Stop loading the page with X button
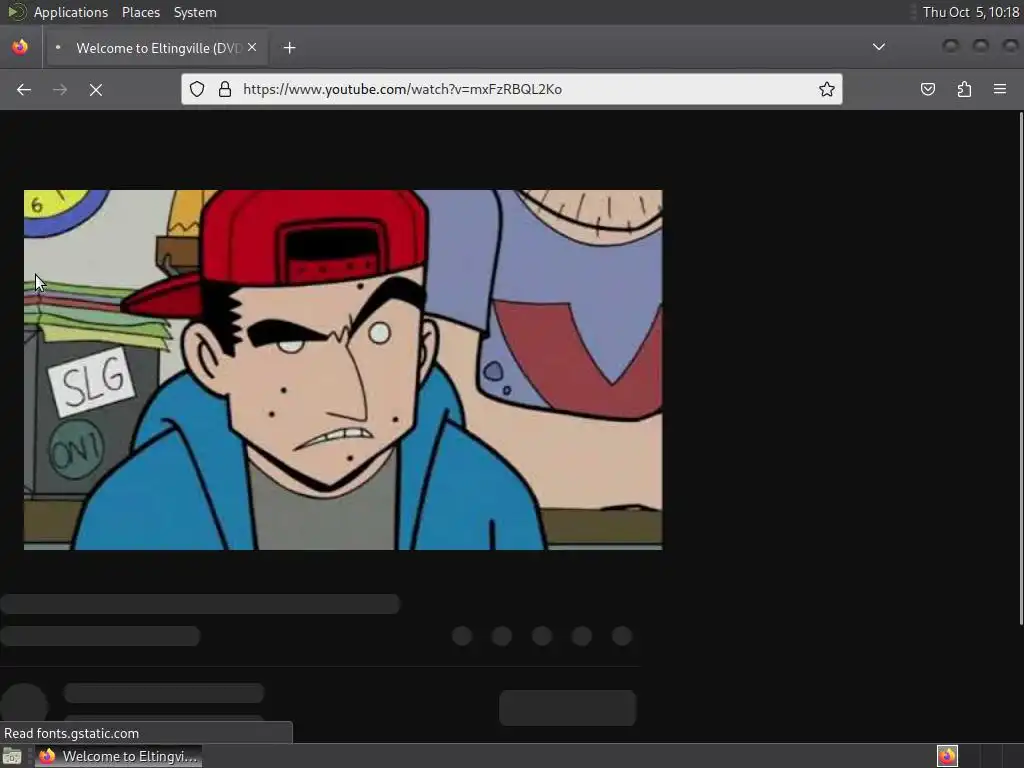1024x768 pixels. click(x=95, y=89)
